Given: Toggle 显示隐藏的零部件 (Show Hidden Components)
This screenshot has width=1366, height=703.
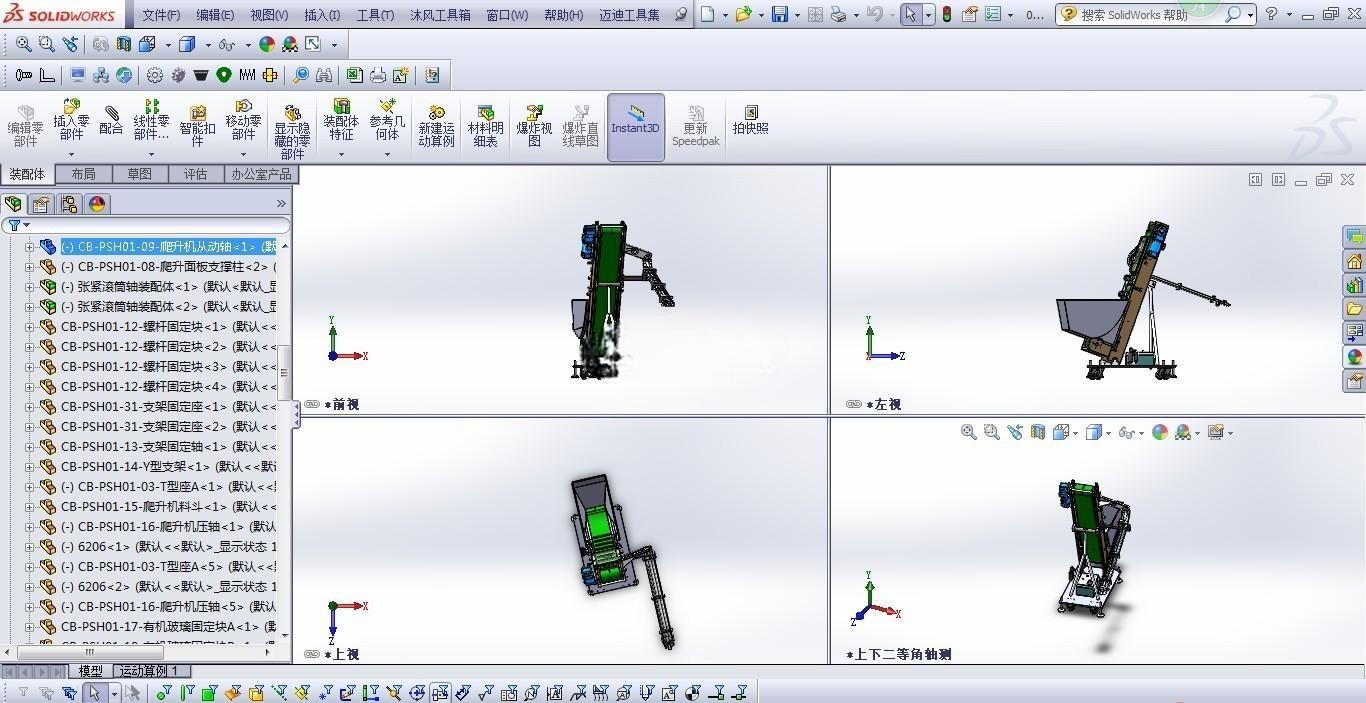Looking at the screenshot, I should [x=292, y=132].
